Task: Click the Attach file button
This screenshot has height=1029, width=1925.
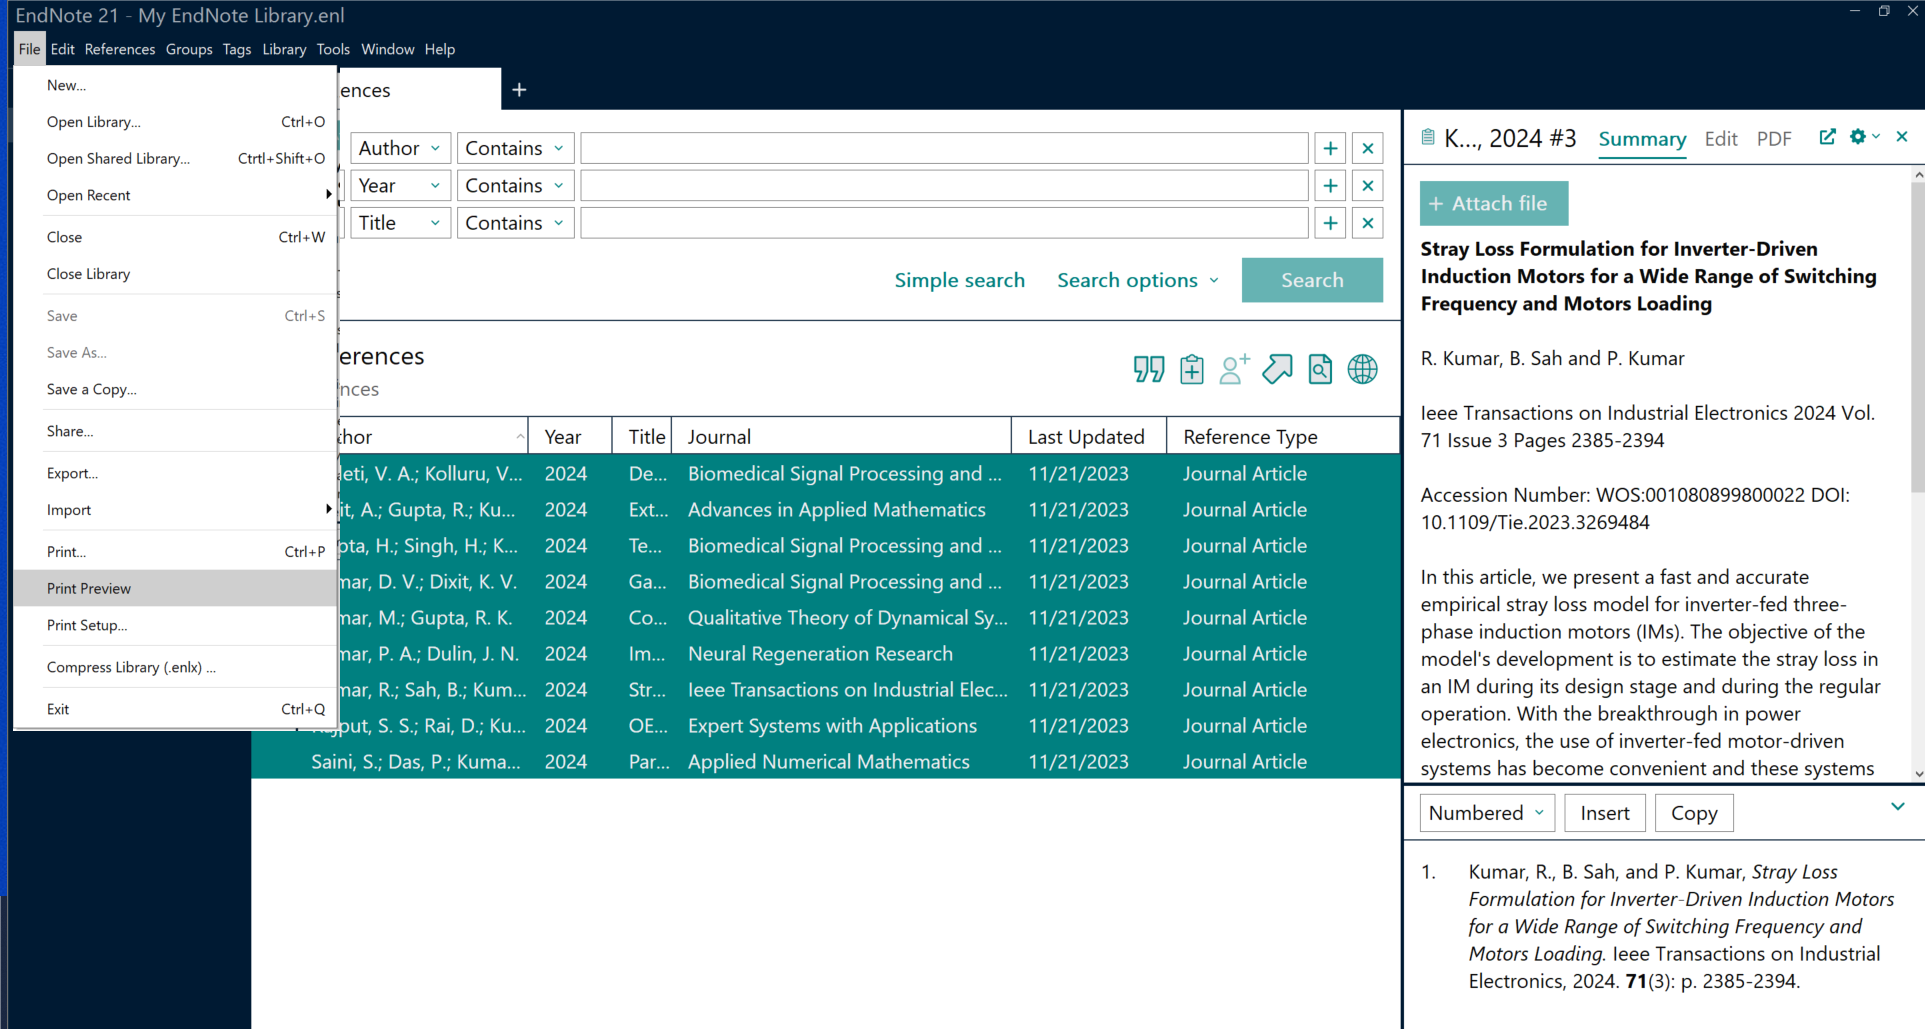Action: click(1493, 204)
